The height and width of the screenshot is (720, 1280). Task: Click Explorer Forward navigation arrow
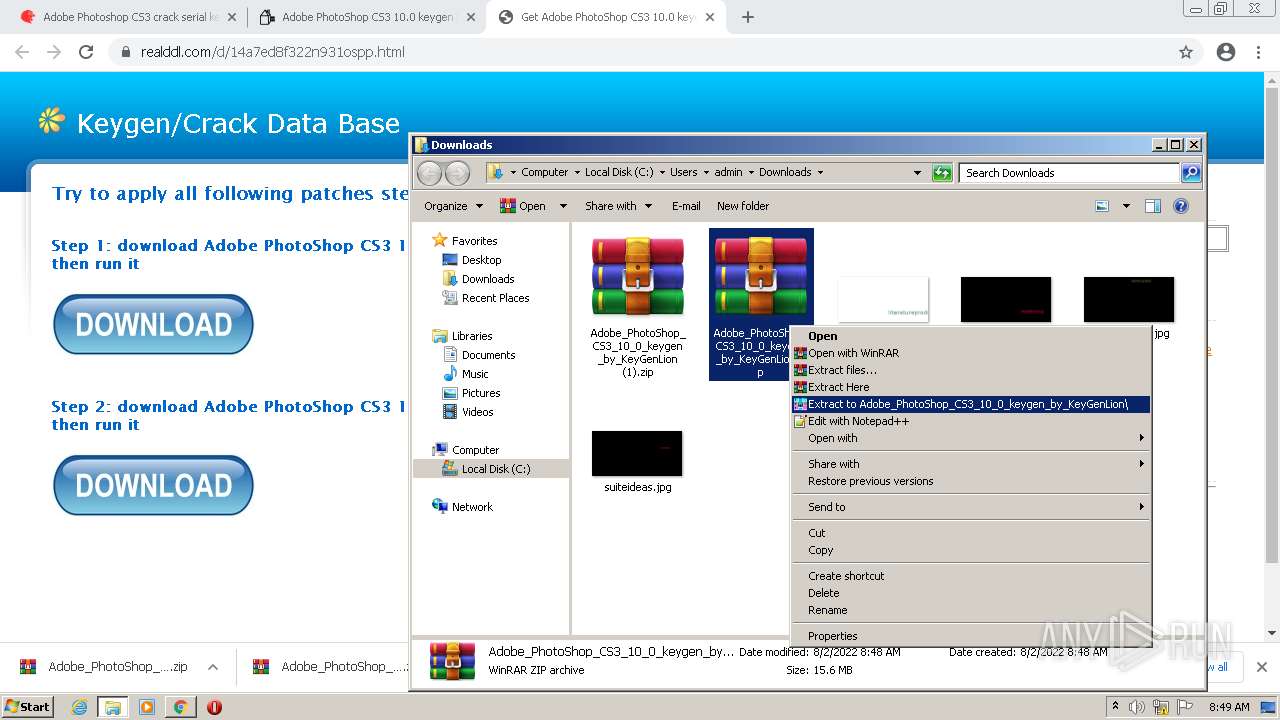pos(457,172)
